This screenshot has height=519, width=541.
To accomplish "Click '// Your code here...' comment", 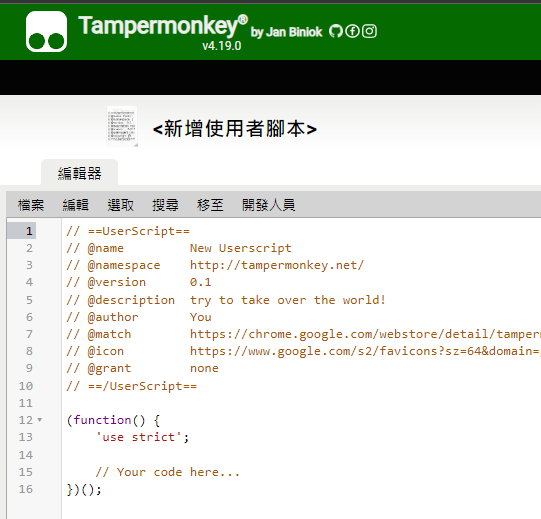I will tap(167, 472).
